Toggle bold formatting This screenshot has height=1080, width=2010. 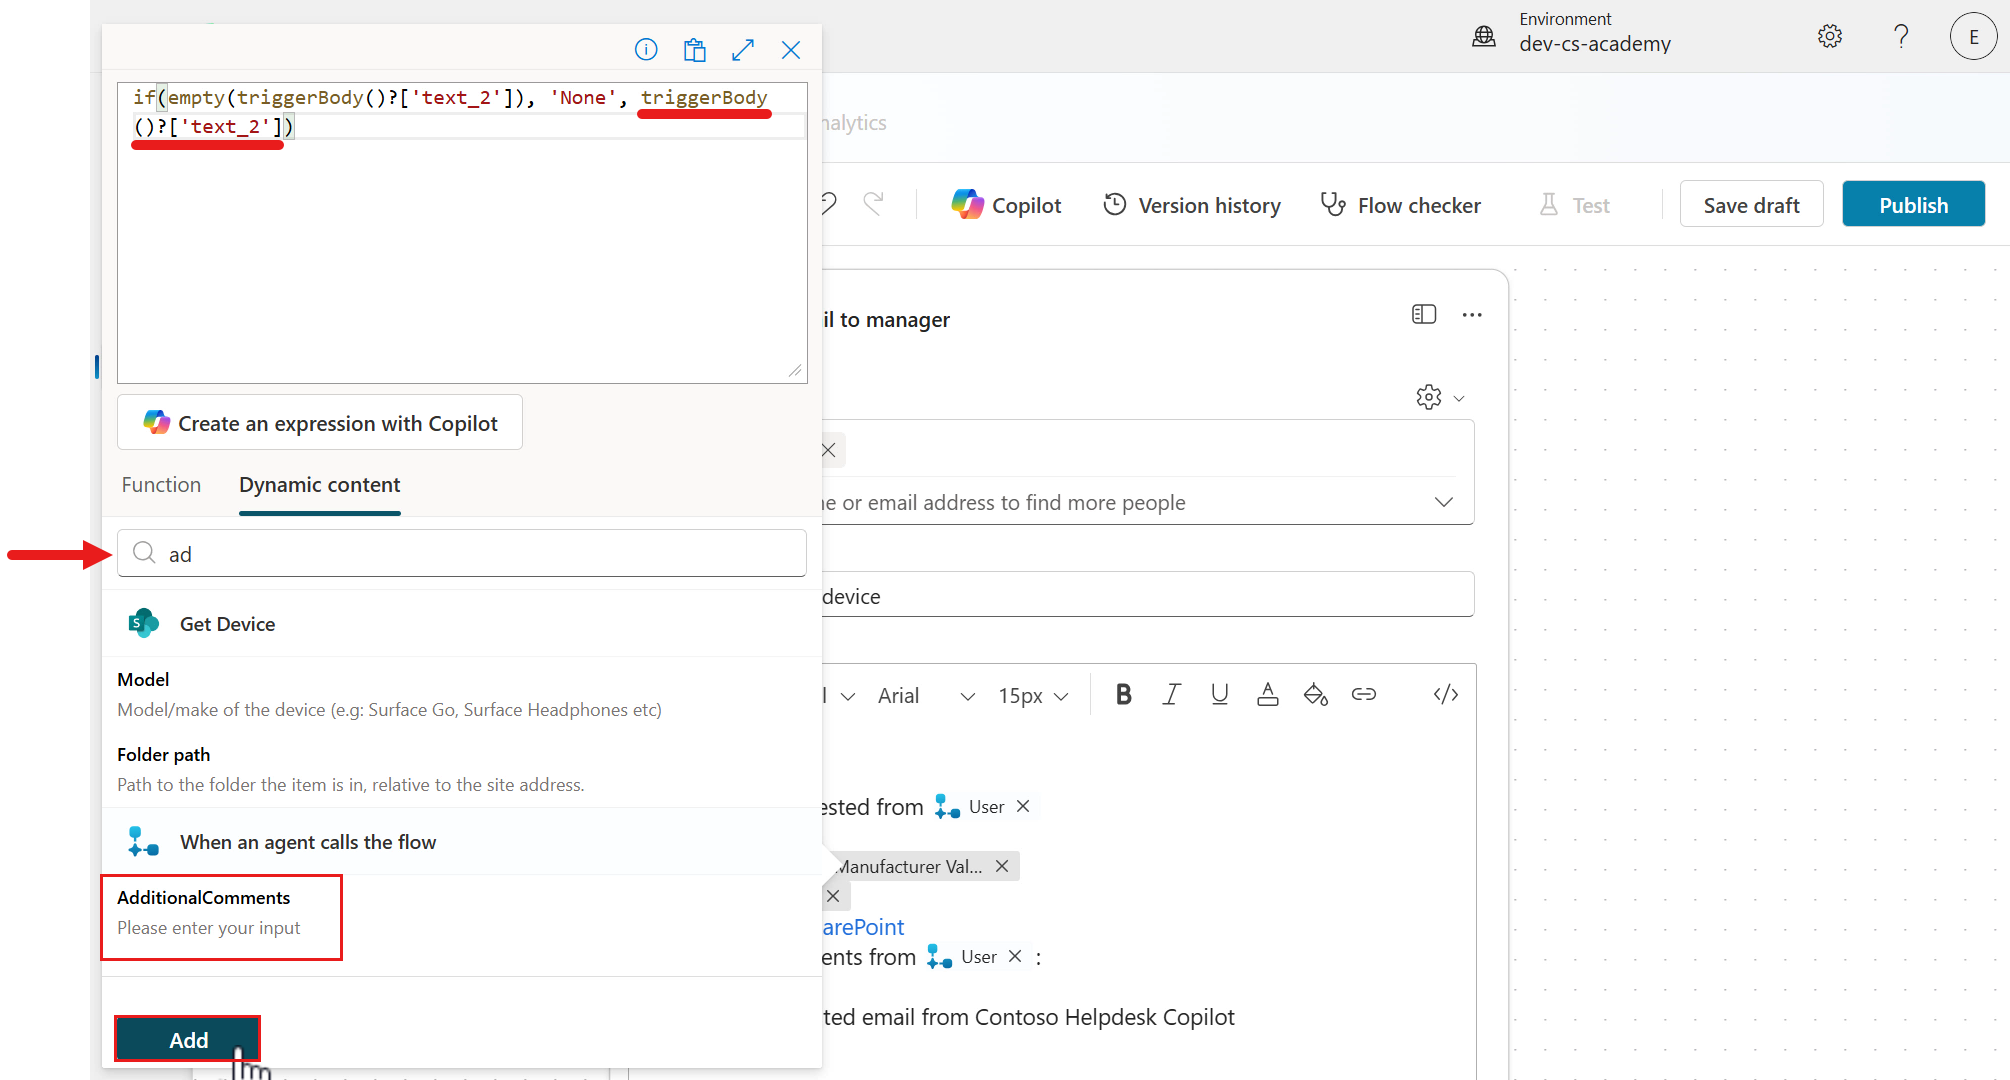[1123, 694]
